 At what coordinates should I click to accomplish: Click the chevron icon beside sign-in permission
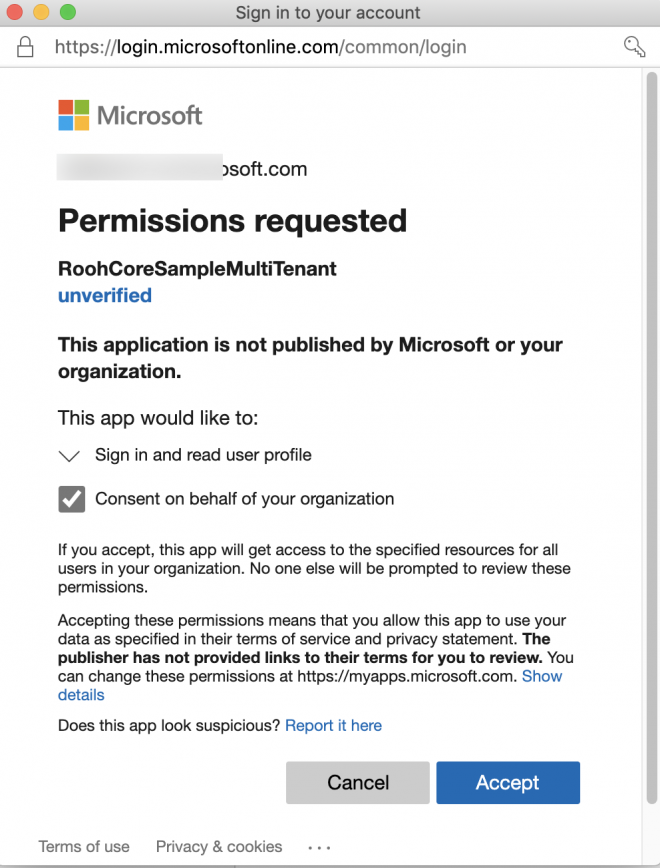(69, 455)
